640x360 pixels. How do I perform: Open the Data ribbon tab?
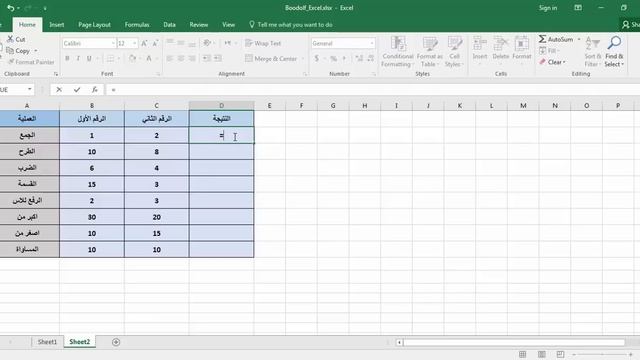coord(169,24)
